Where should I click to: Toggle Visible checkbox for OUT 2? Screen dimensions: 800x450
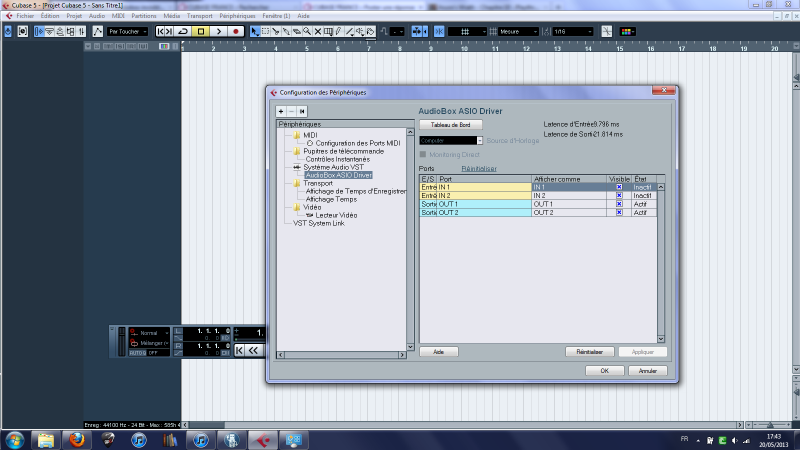point(619,212)
